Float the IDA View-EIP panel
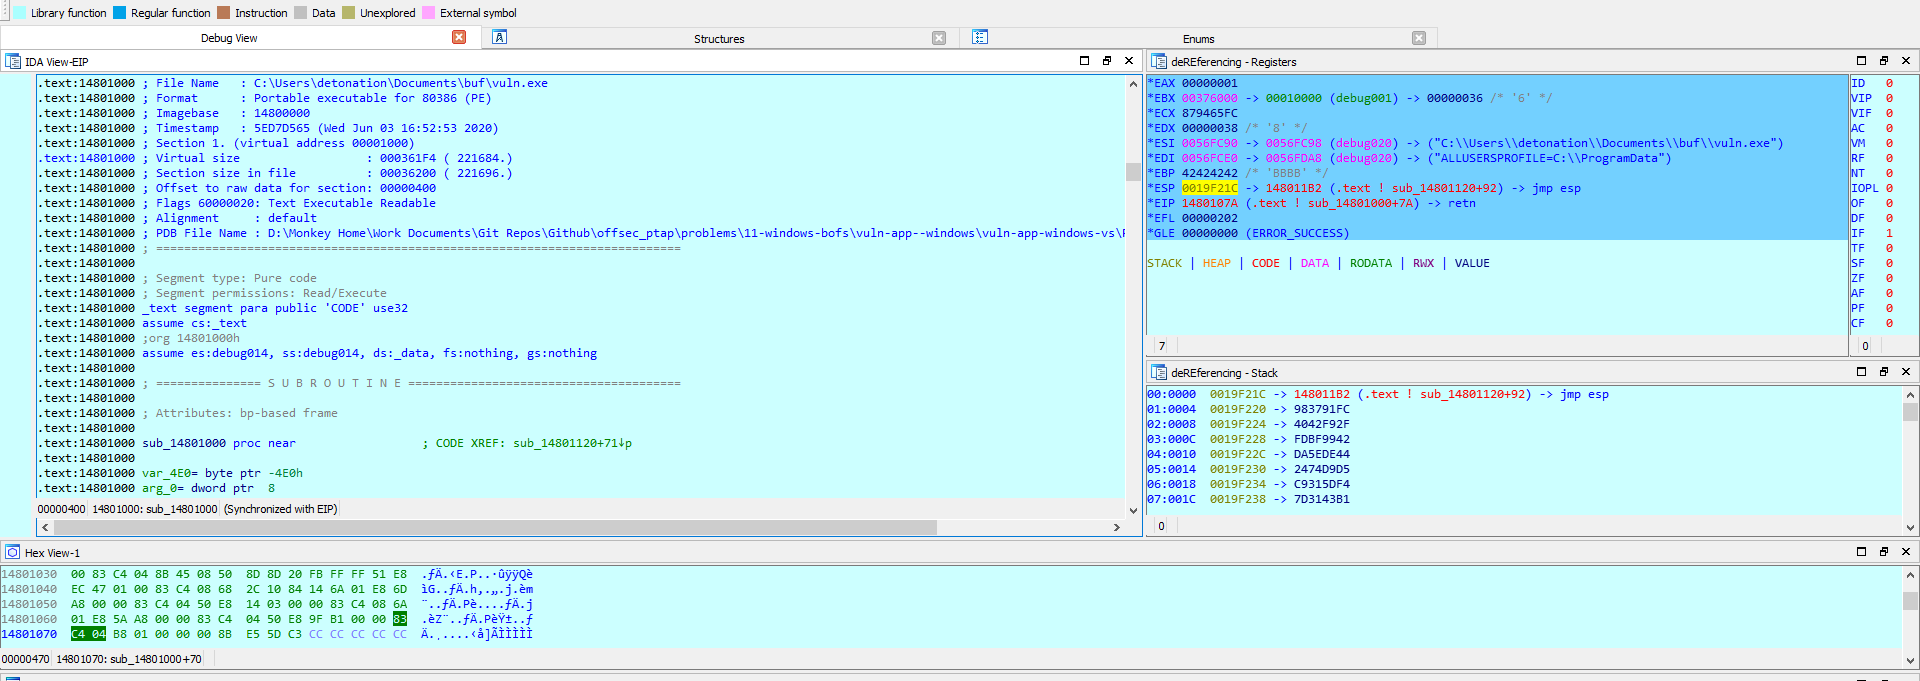The image size is (1920, 681). pos(1107,61)
